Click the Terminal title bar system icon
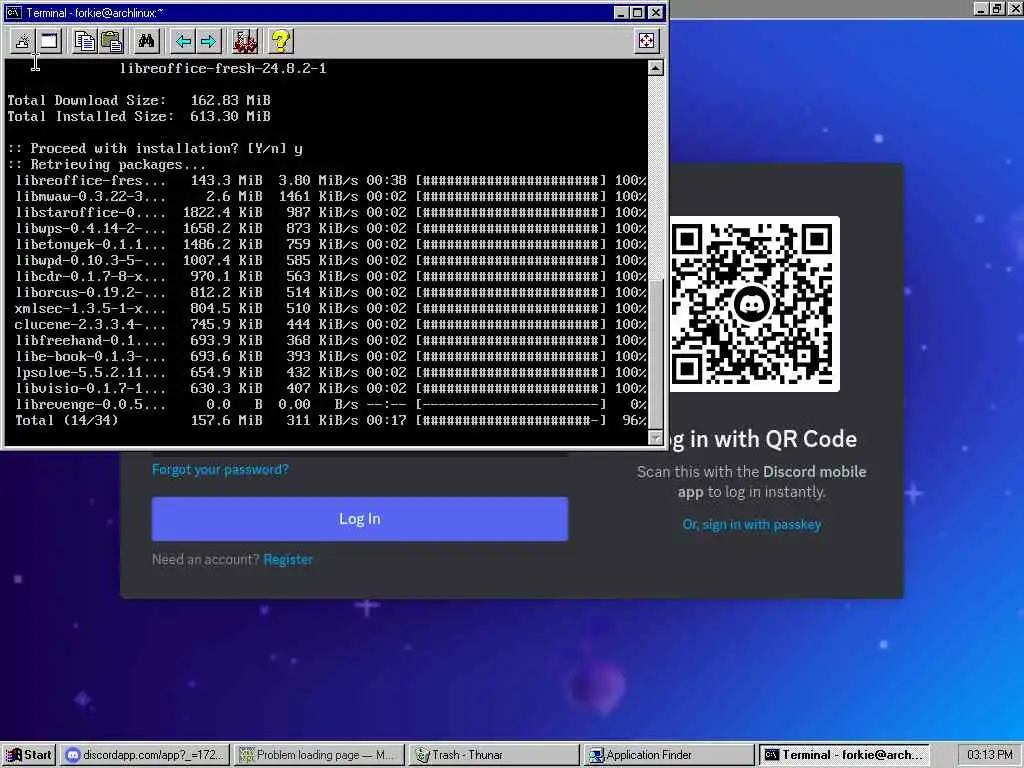1024x768 pixels. (14, 12)
